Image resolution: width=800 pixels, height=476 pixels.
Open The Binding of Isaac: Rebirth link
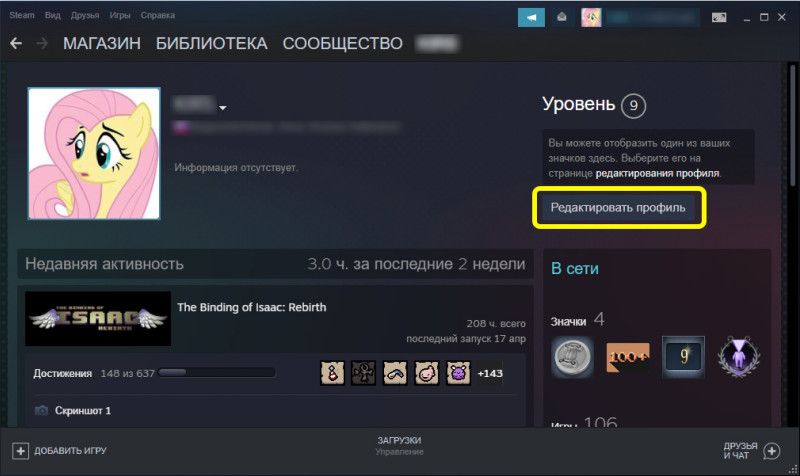(x=252, y=307)
